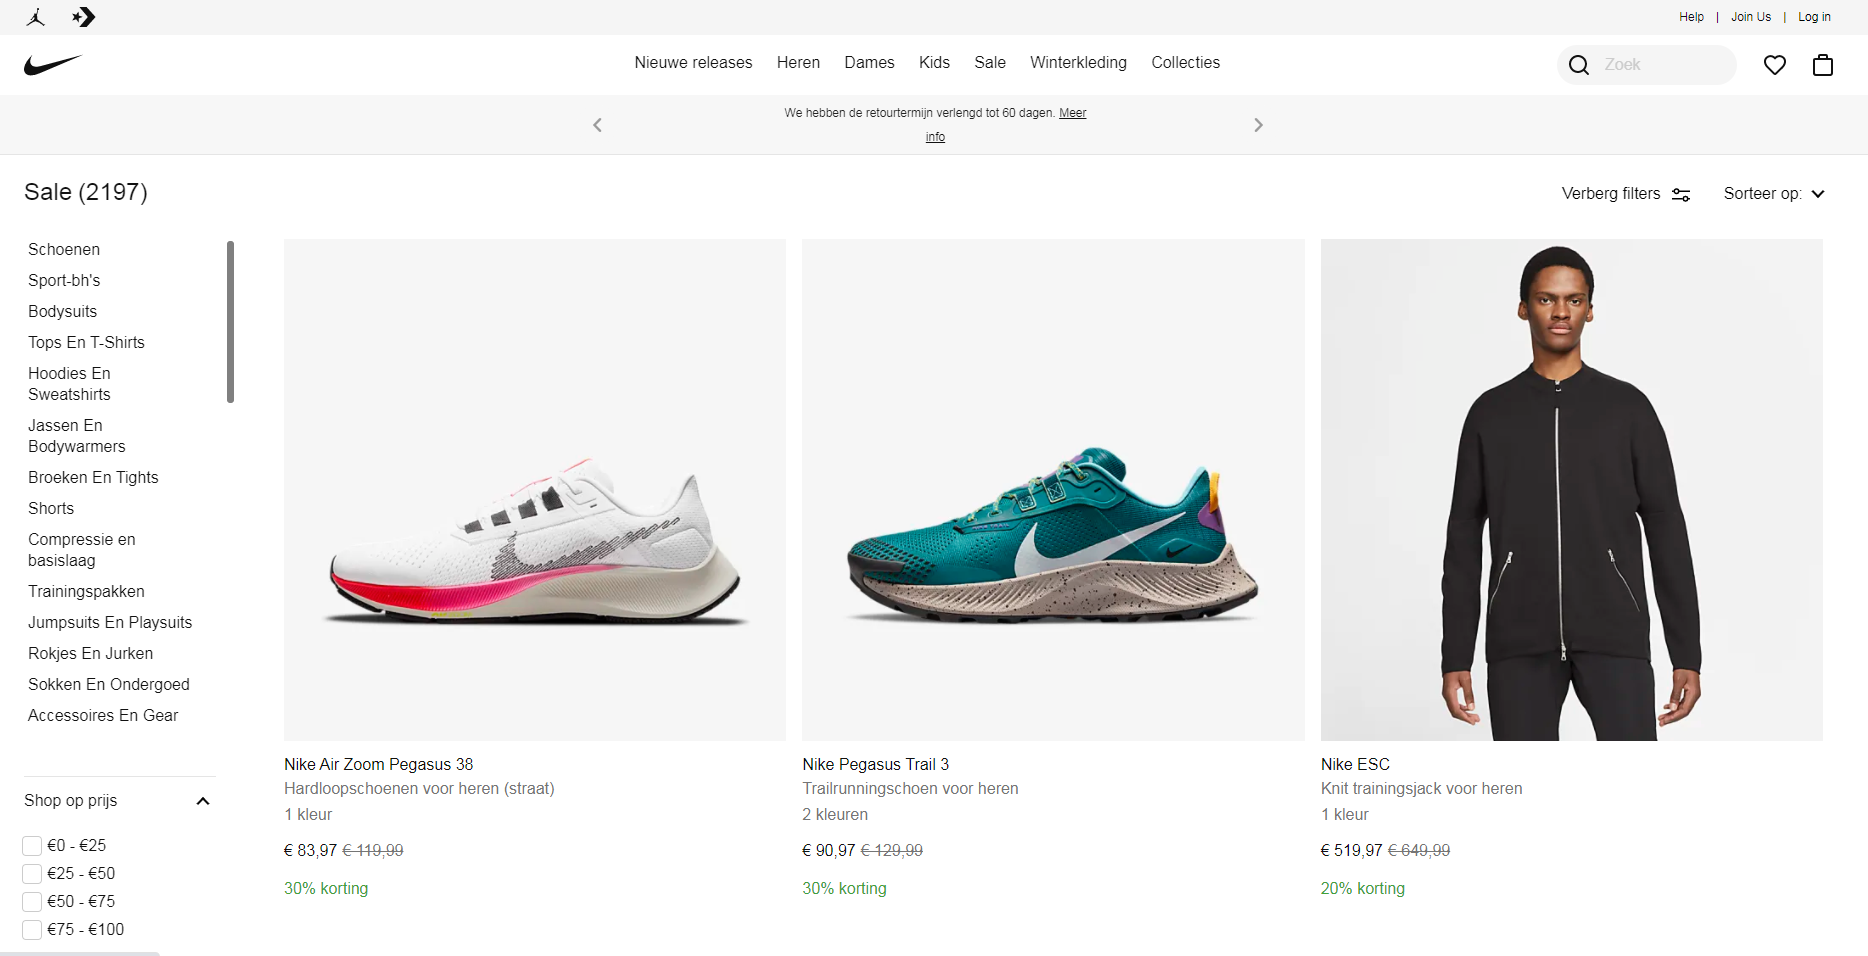Click the Log in link
1868x956 pixels.
[x=1814, y=17]
